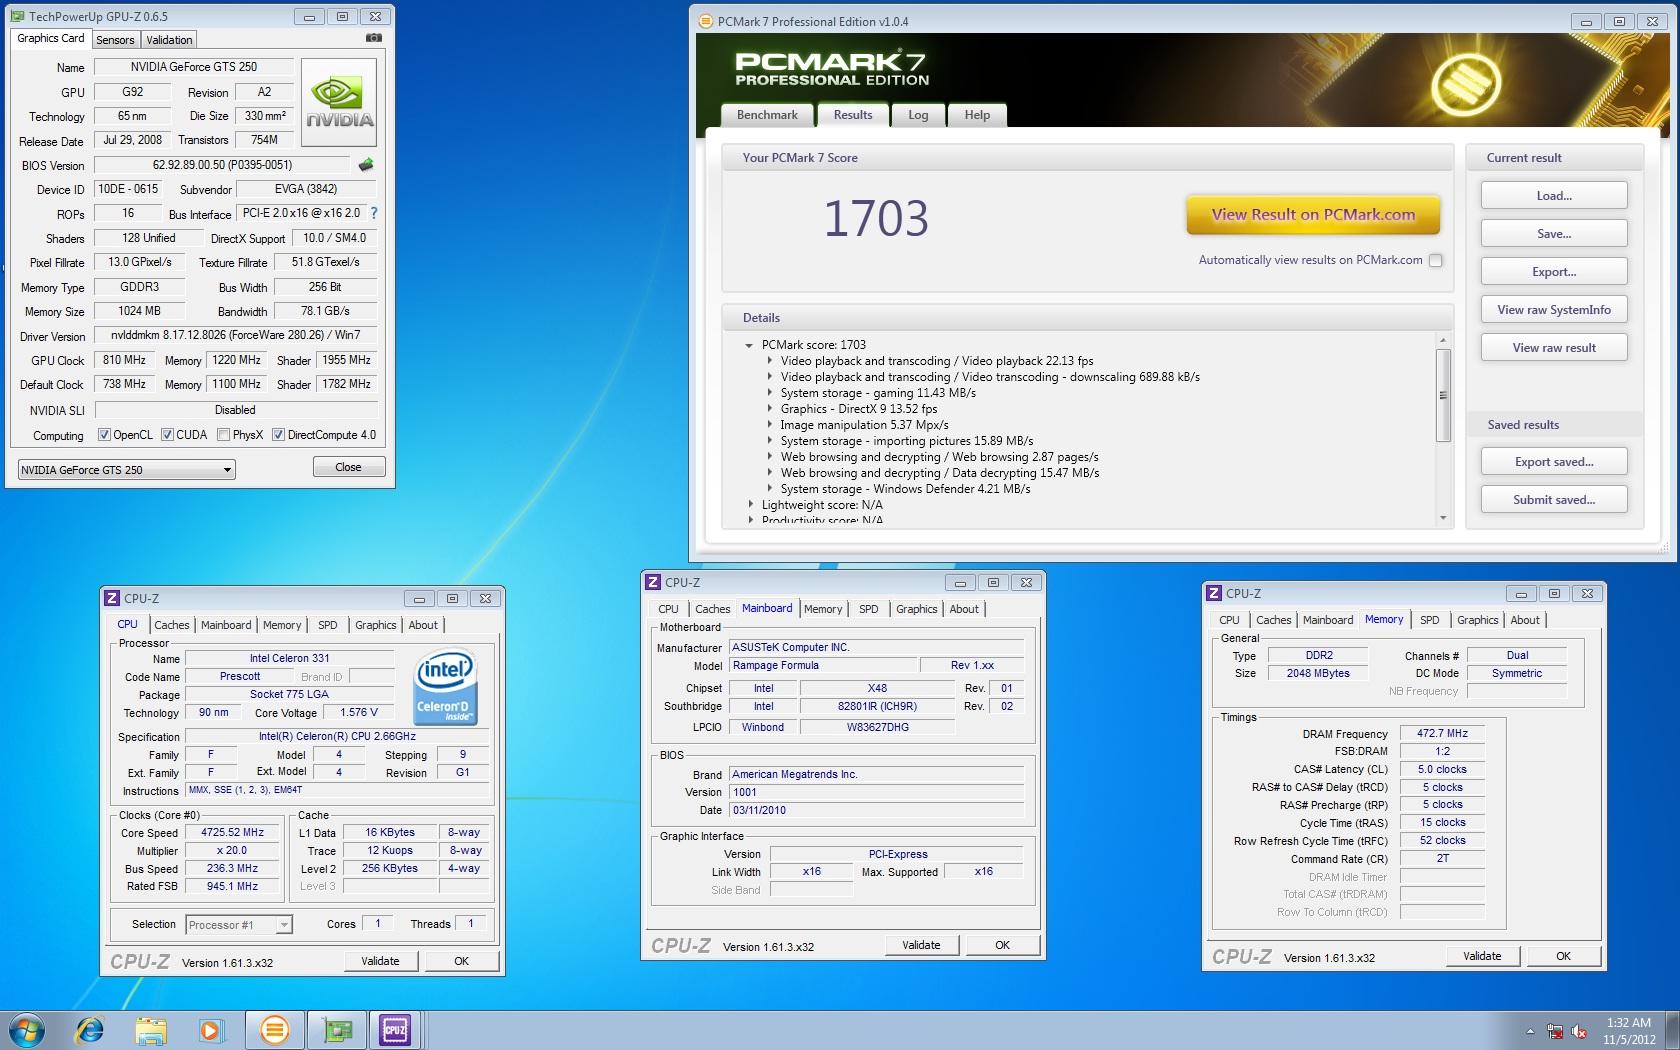Screen dimensions: 1680x1050
Task: Enable automatically view results on PCMark.com
Action: [x=1436, y=260]
